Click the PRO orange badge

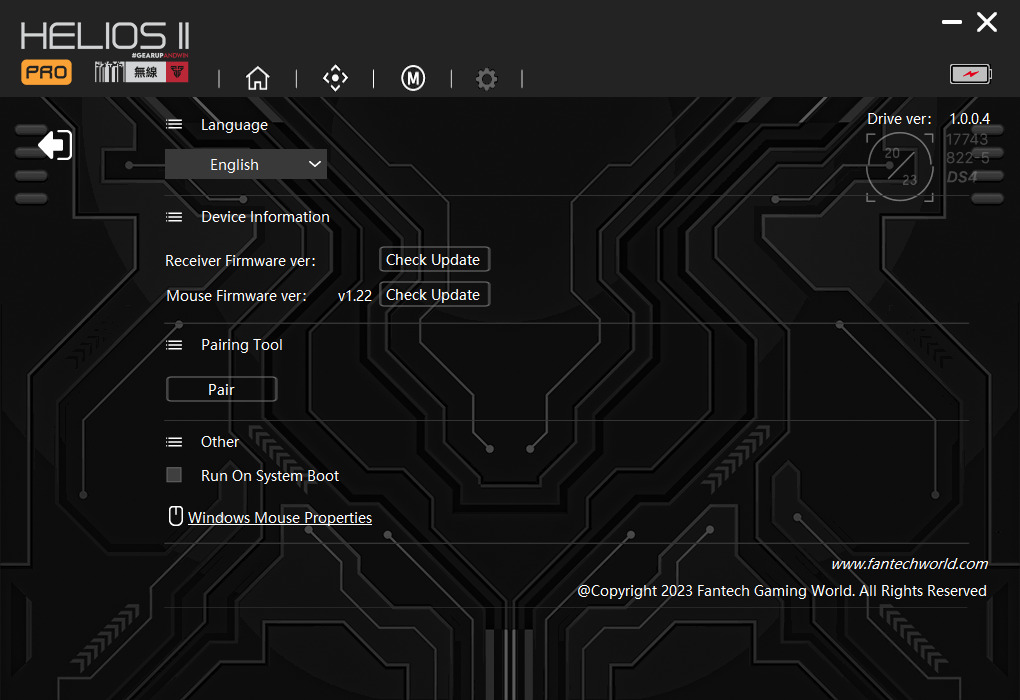click(x=46, y=72)
